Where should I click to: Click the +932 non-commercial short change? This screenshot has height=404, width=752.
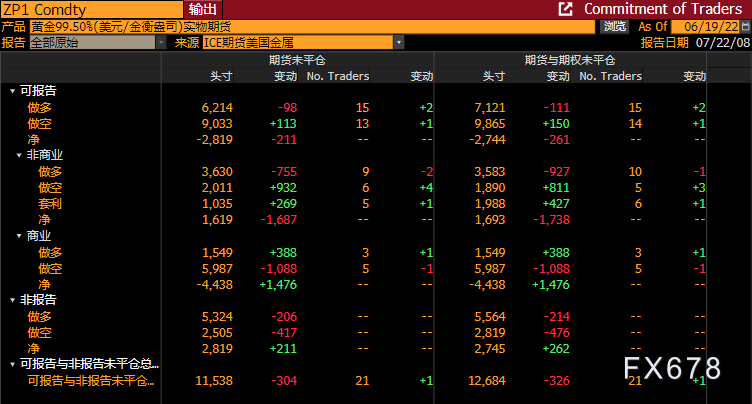pyautogui.click(x=283, y=188)
